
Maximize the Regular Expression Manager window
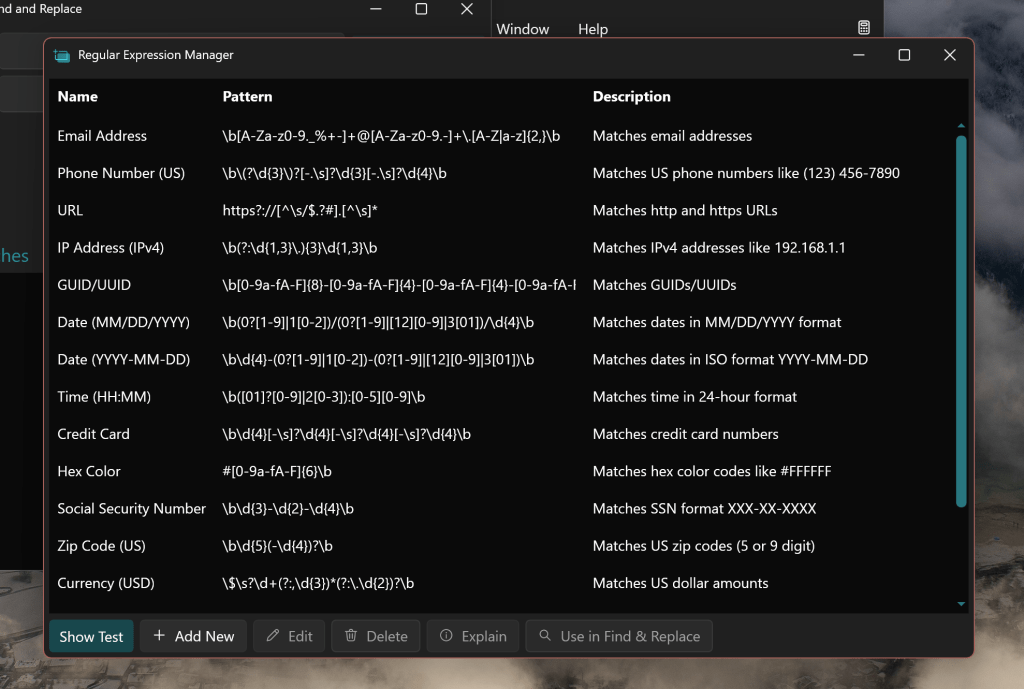click(904, 56)
